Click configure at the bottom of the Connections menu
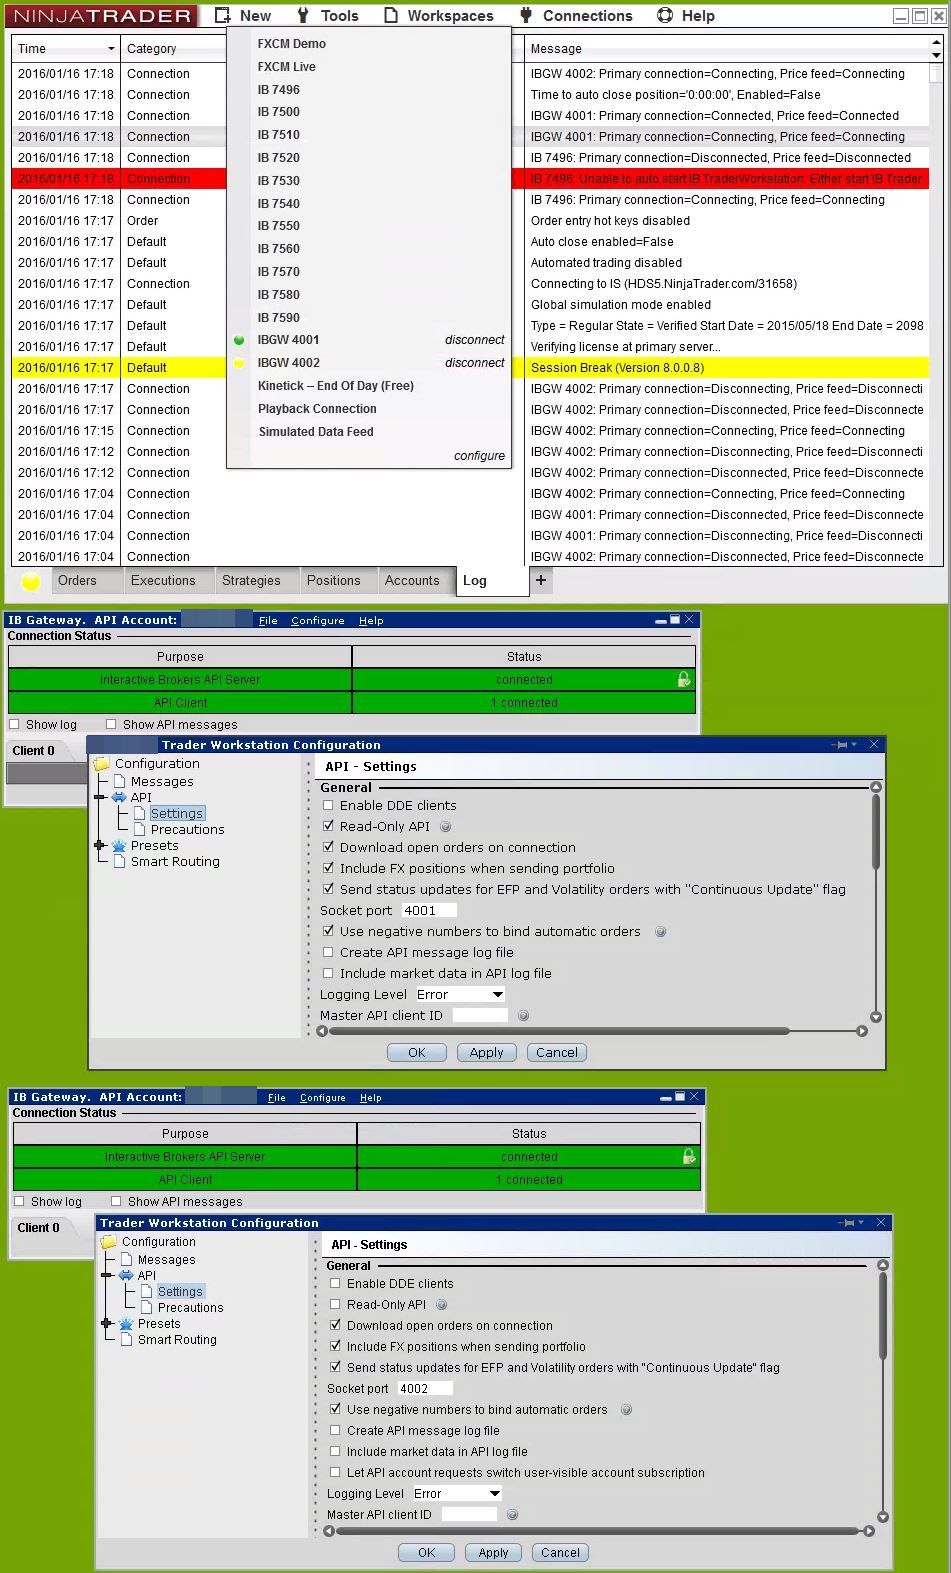This screenshot has height=1573, width=951. click(x=480, y=456)
